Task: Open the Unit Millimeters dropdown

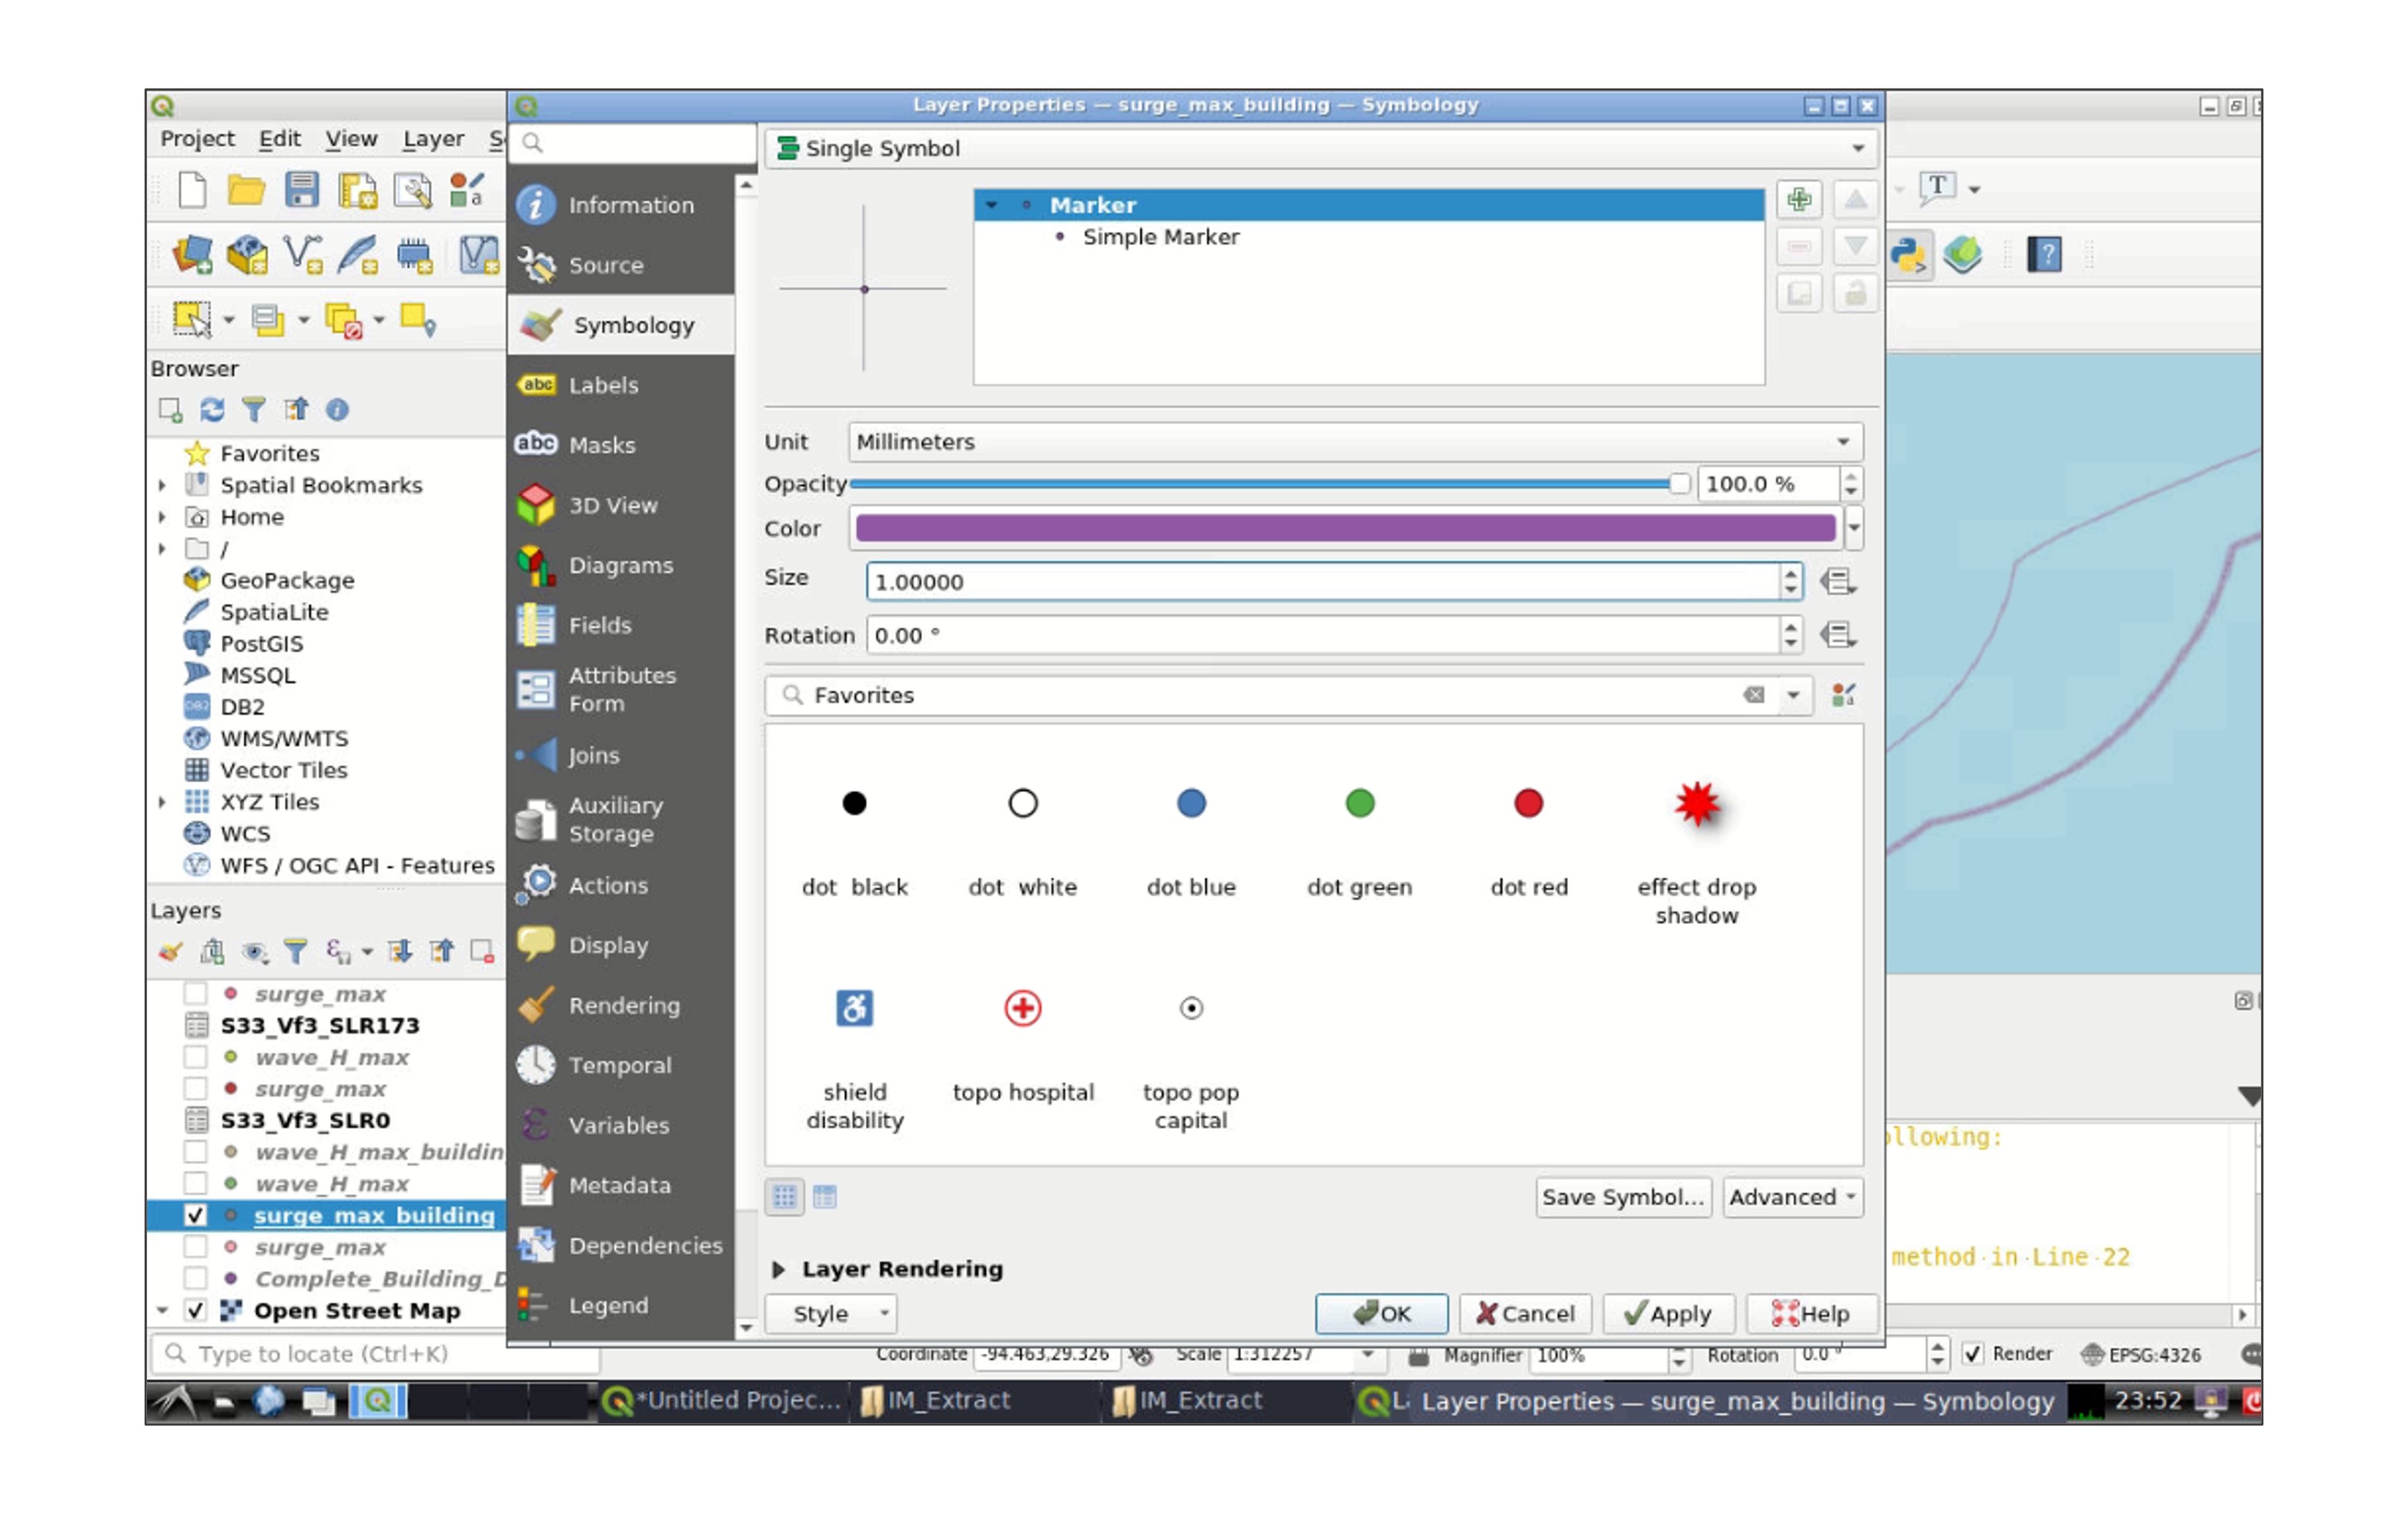Action: 1354,442
